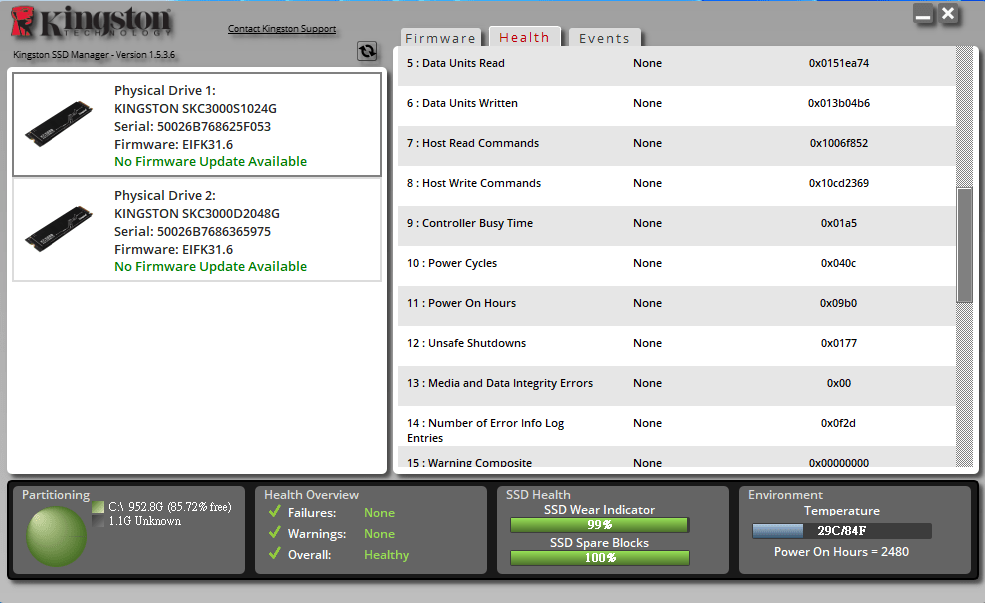Click value 0x0177
Screen dimensions: 985x603
[839, 343]
